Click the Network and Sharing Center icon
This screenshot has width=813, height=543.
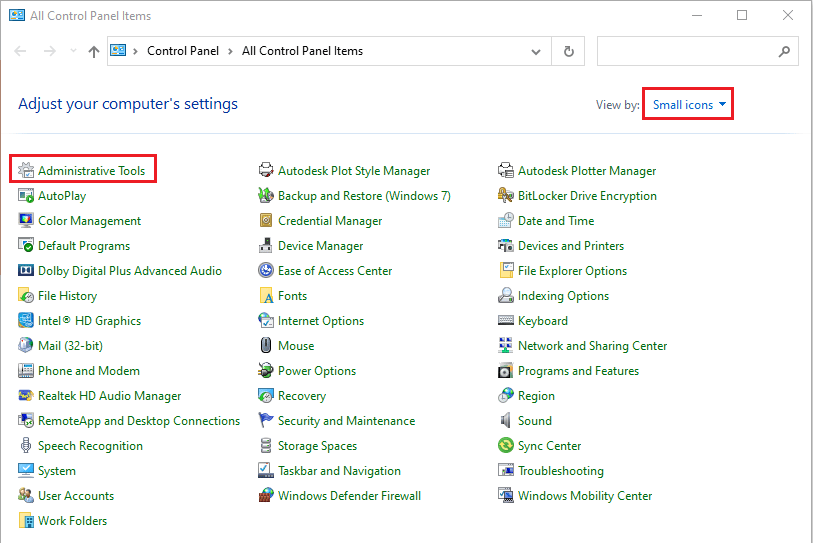pos(506,345)
